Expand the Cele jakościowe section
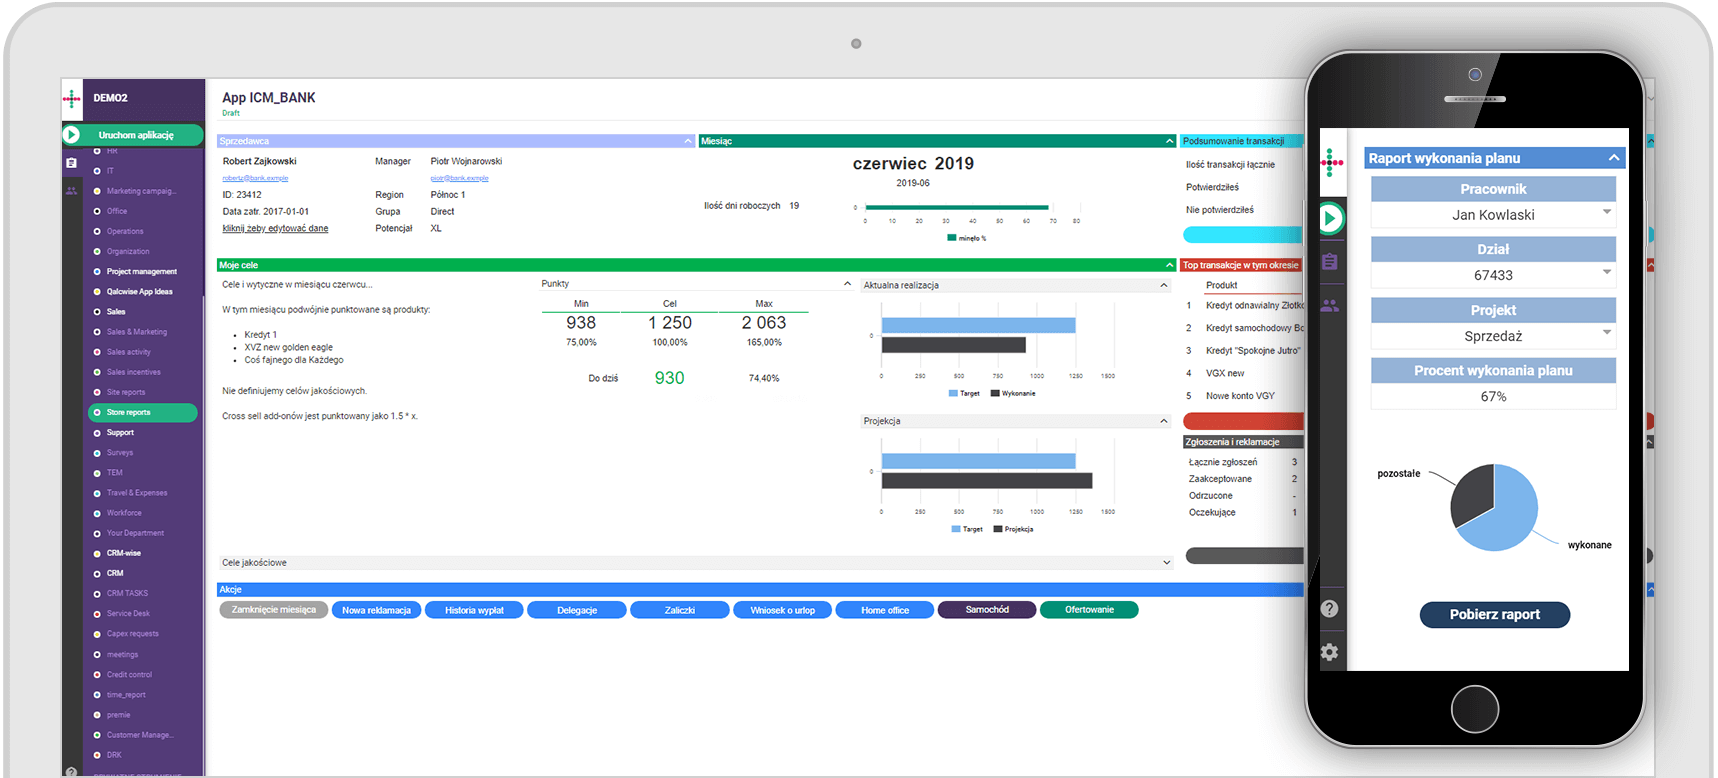This screenshot has width=1718, height=778. click(1166, 563)
